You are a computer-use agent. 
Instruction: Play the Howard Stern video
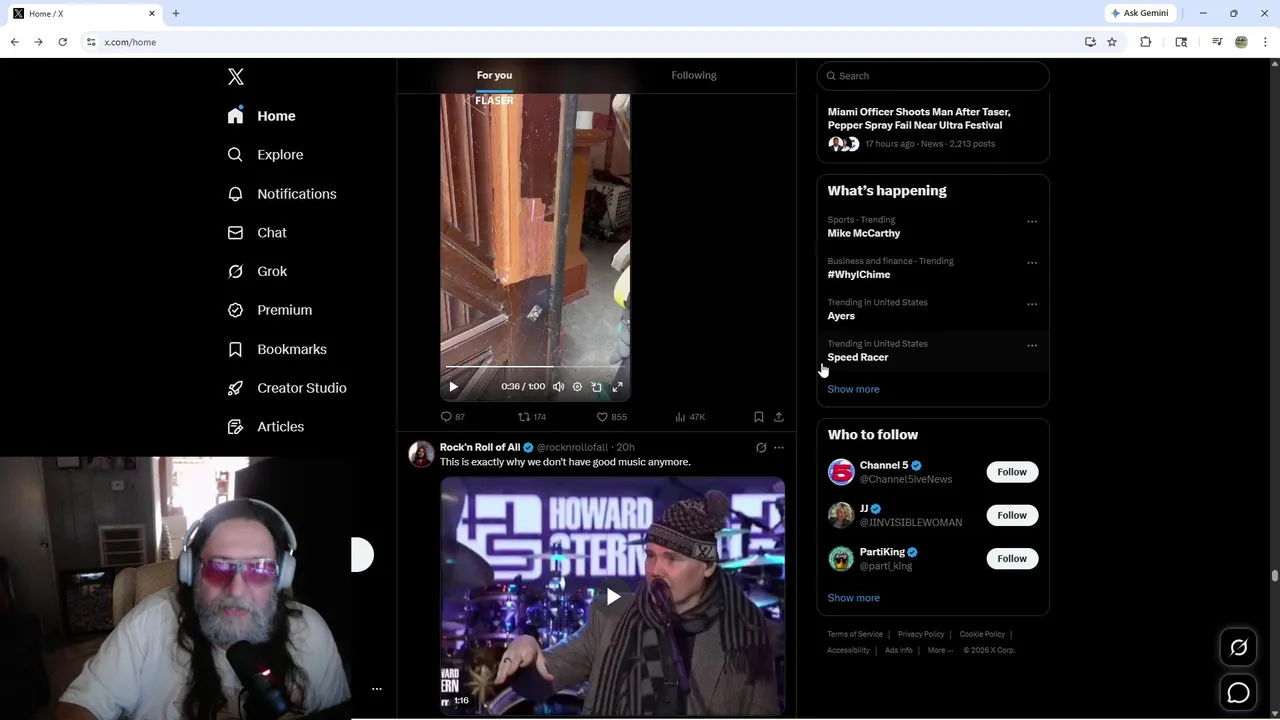613,597
